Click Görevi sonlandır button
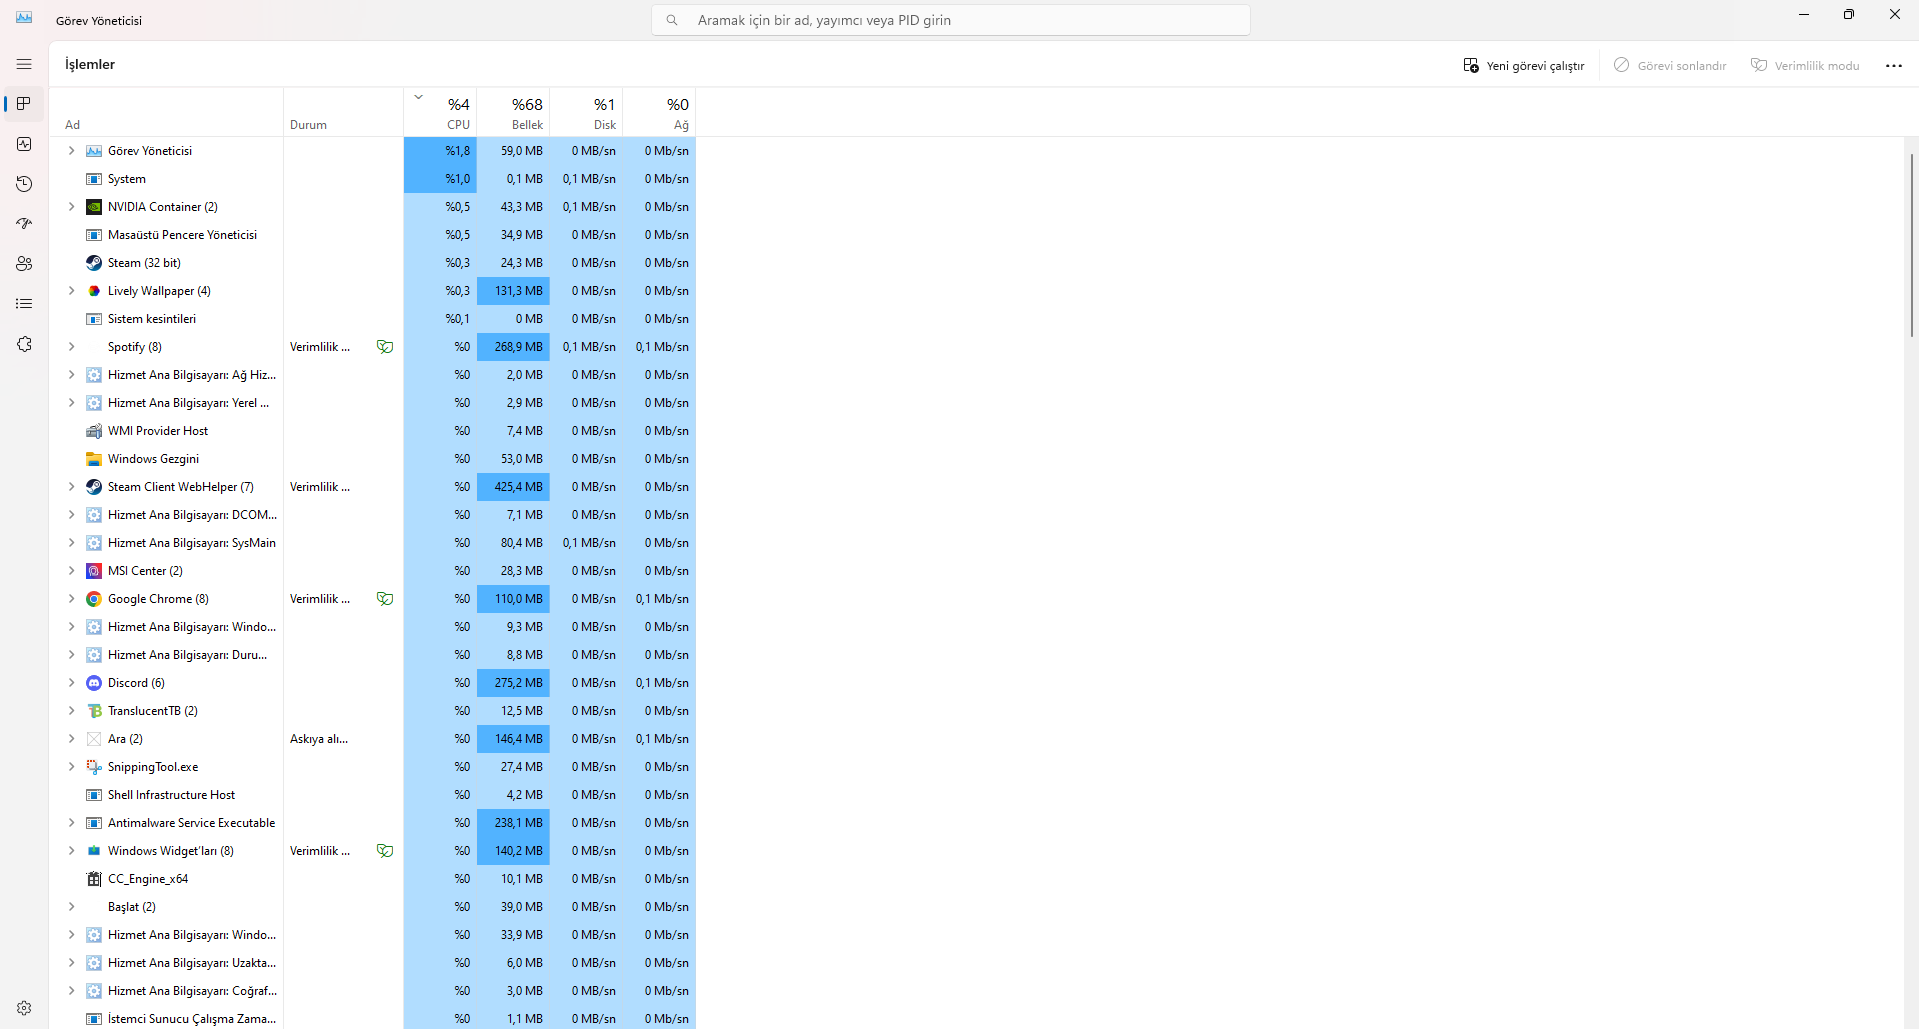Viewport: 1919px width, 1029px height. (1670, 65)
